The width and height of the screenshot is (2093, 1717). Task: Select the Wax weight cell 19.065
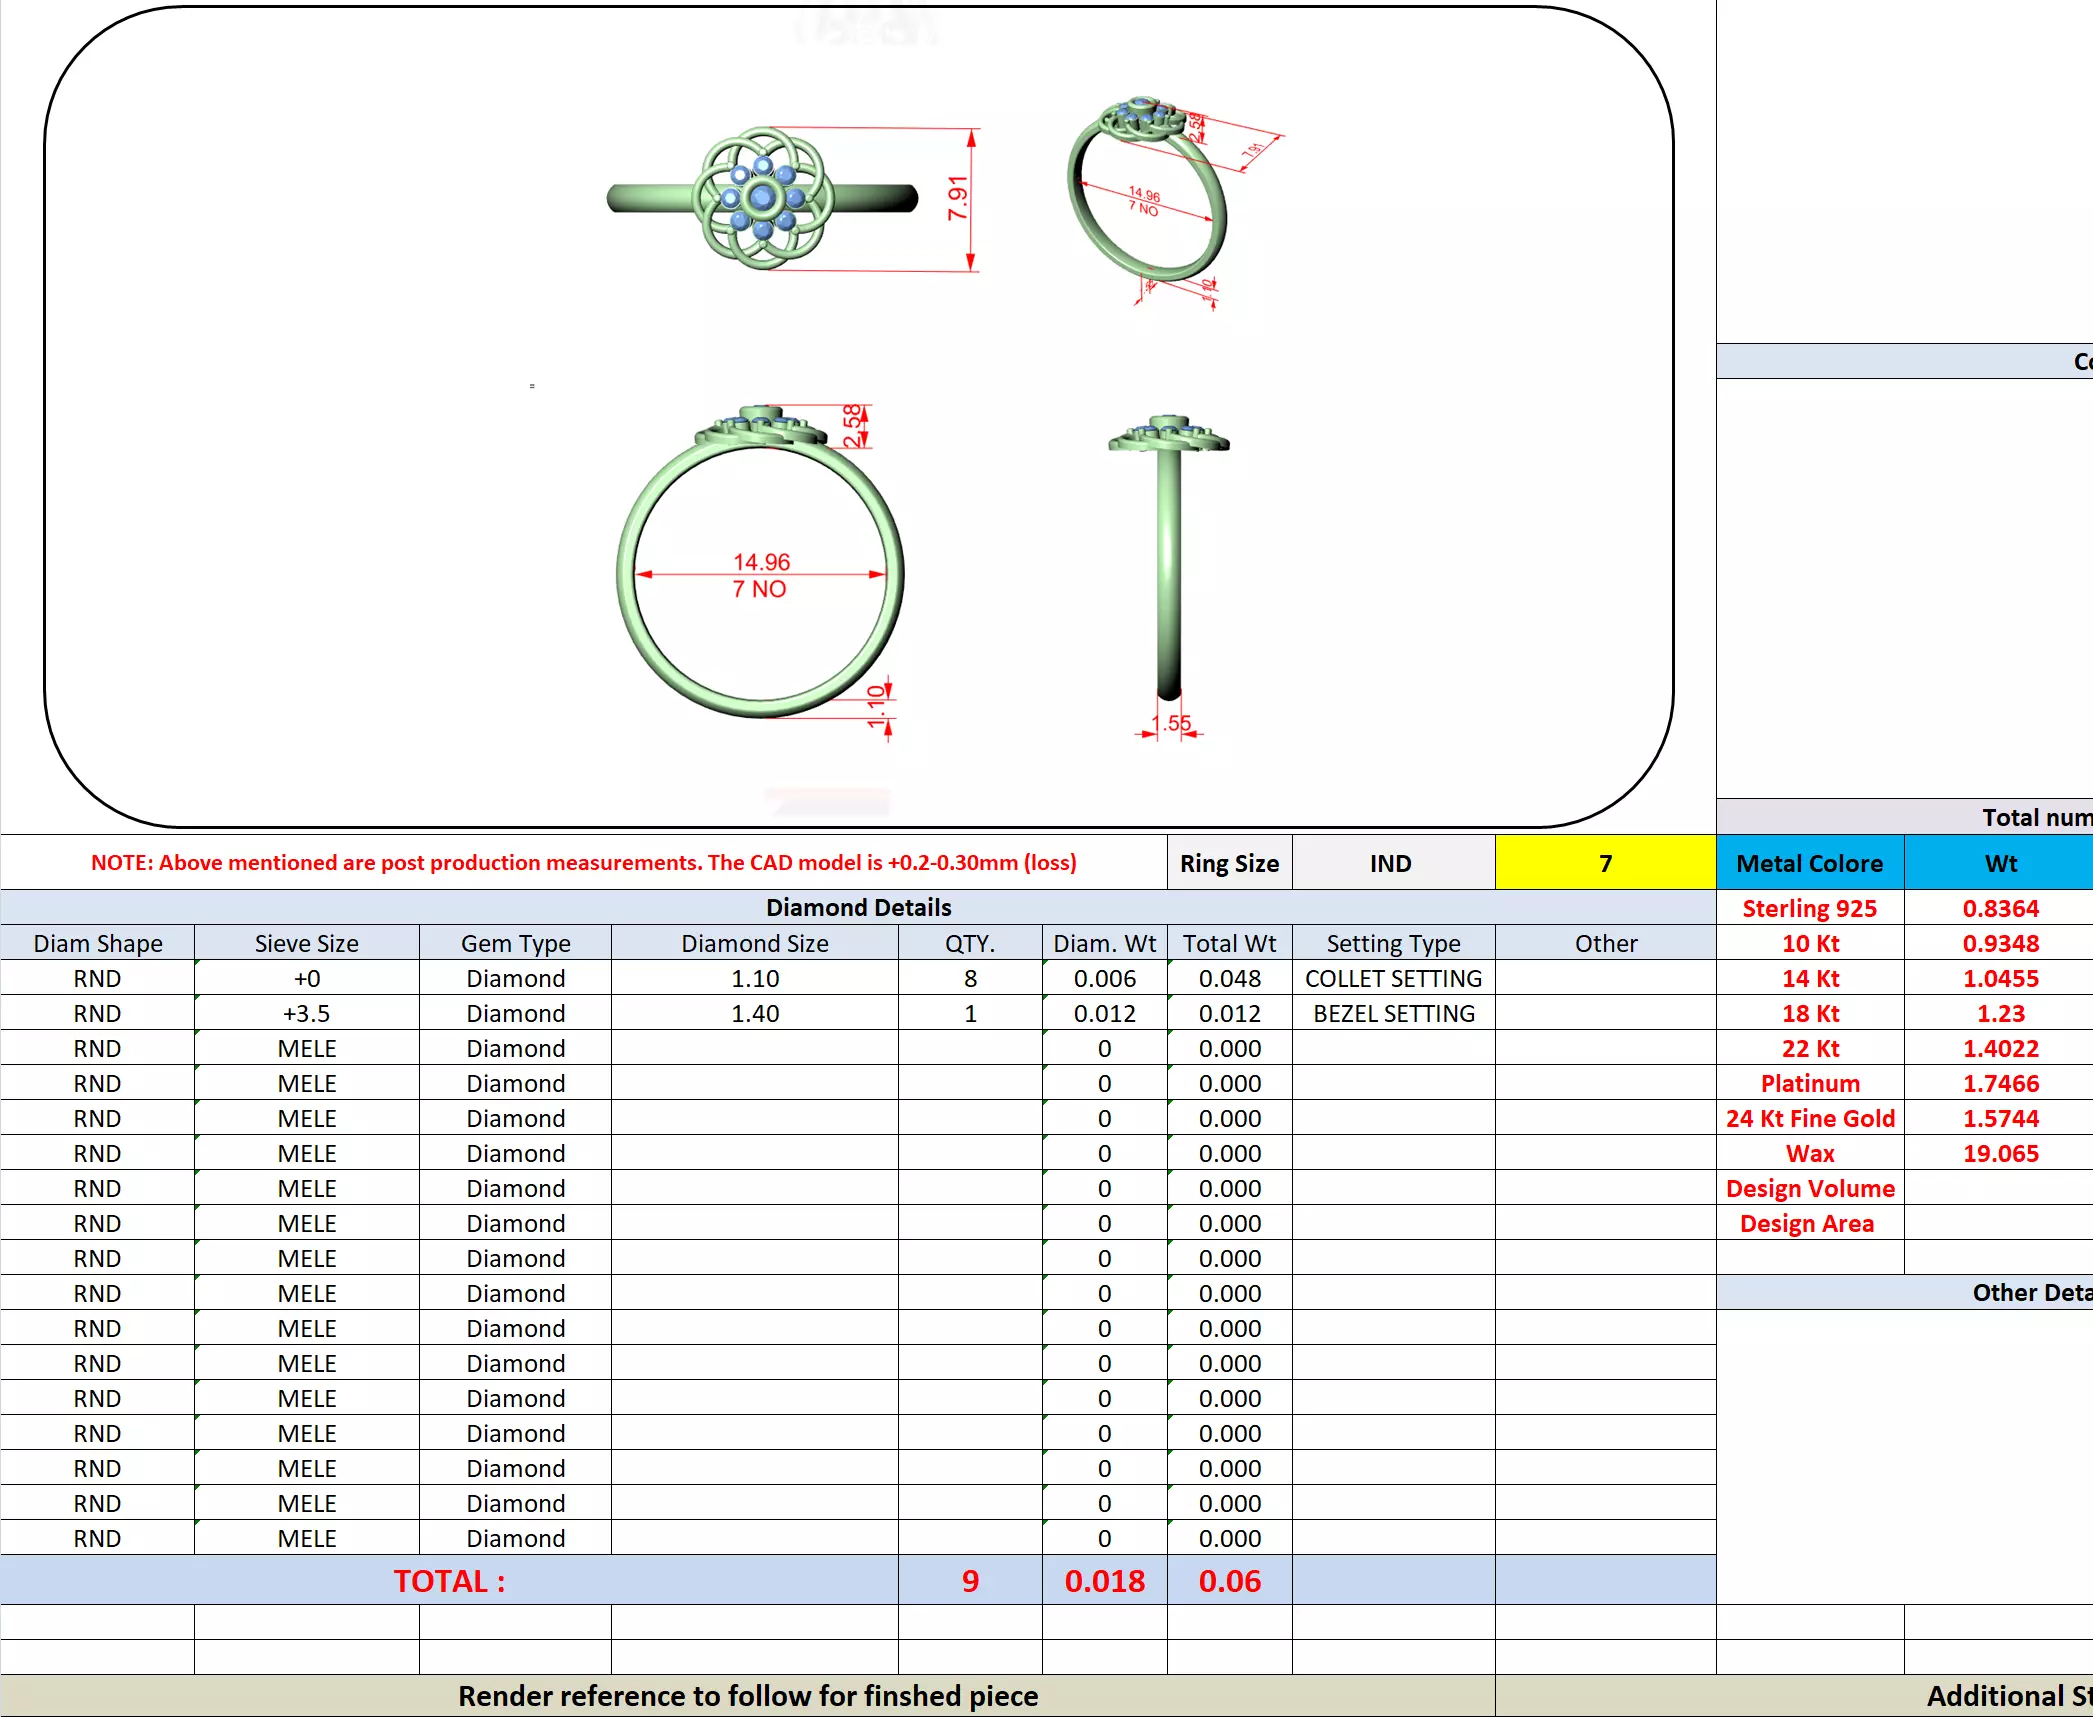2000,1153
